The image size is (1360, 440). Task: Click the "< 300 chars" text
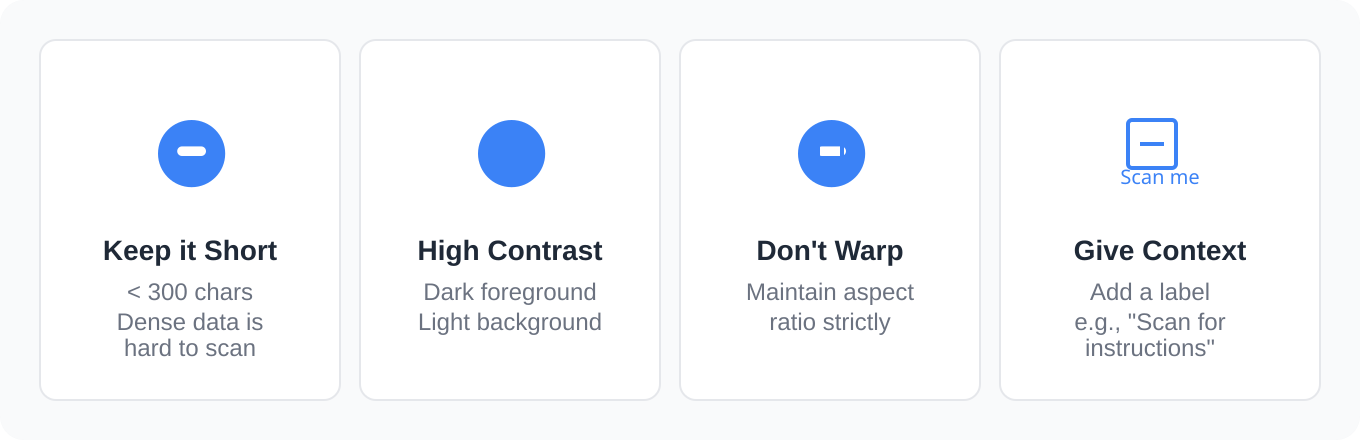point(190,292)
